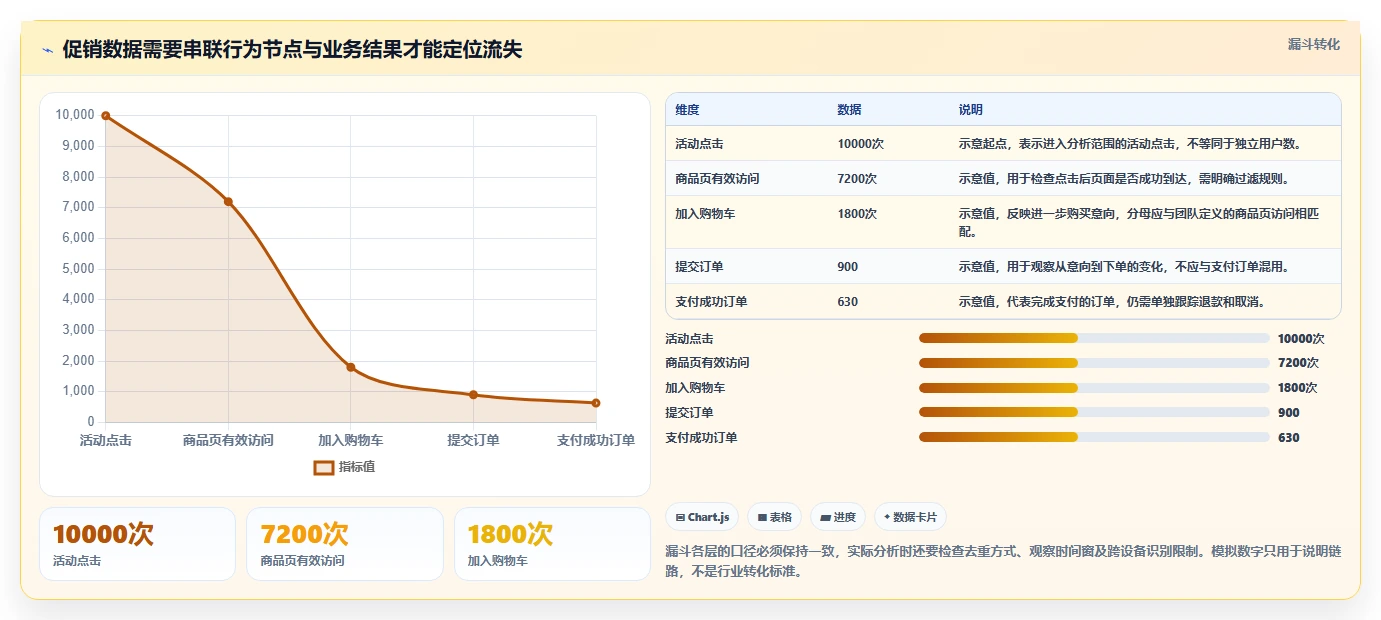Click the 10000次 value beside the progress bar

pos(1301,339)
